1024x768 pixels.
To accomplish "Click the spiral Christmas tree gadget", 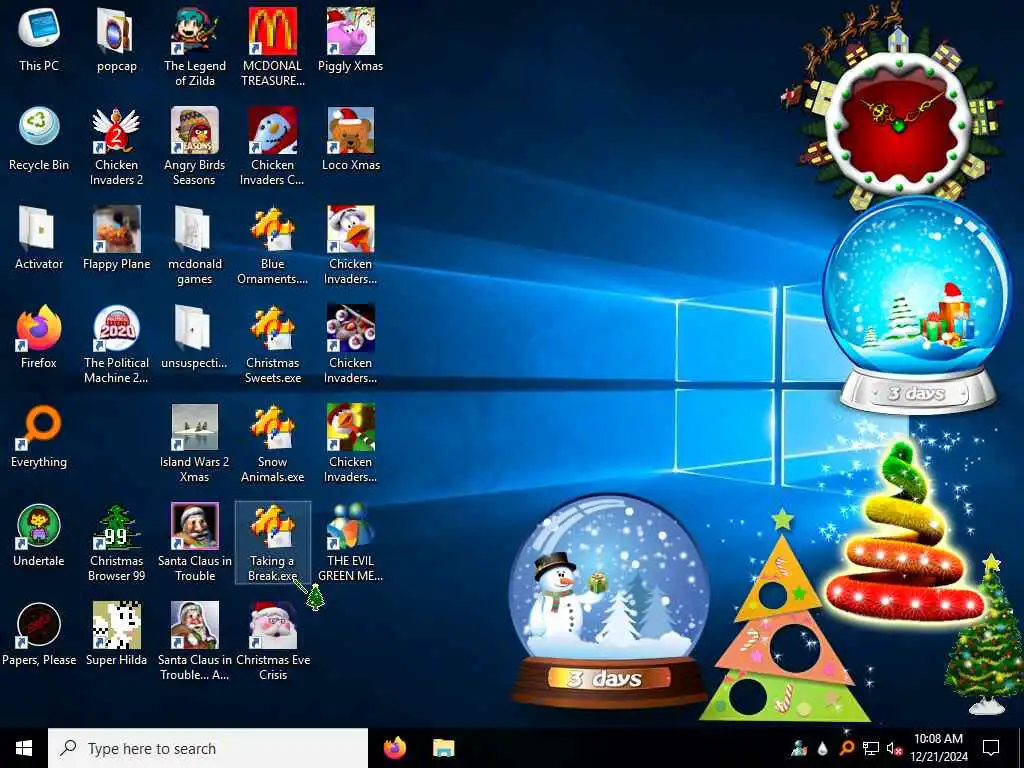I will coord(906,532).
